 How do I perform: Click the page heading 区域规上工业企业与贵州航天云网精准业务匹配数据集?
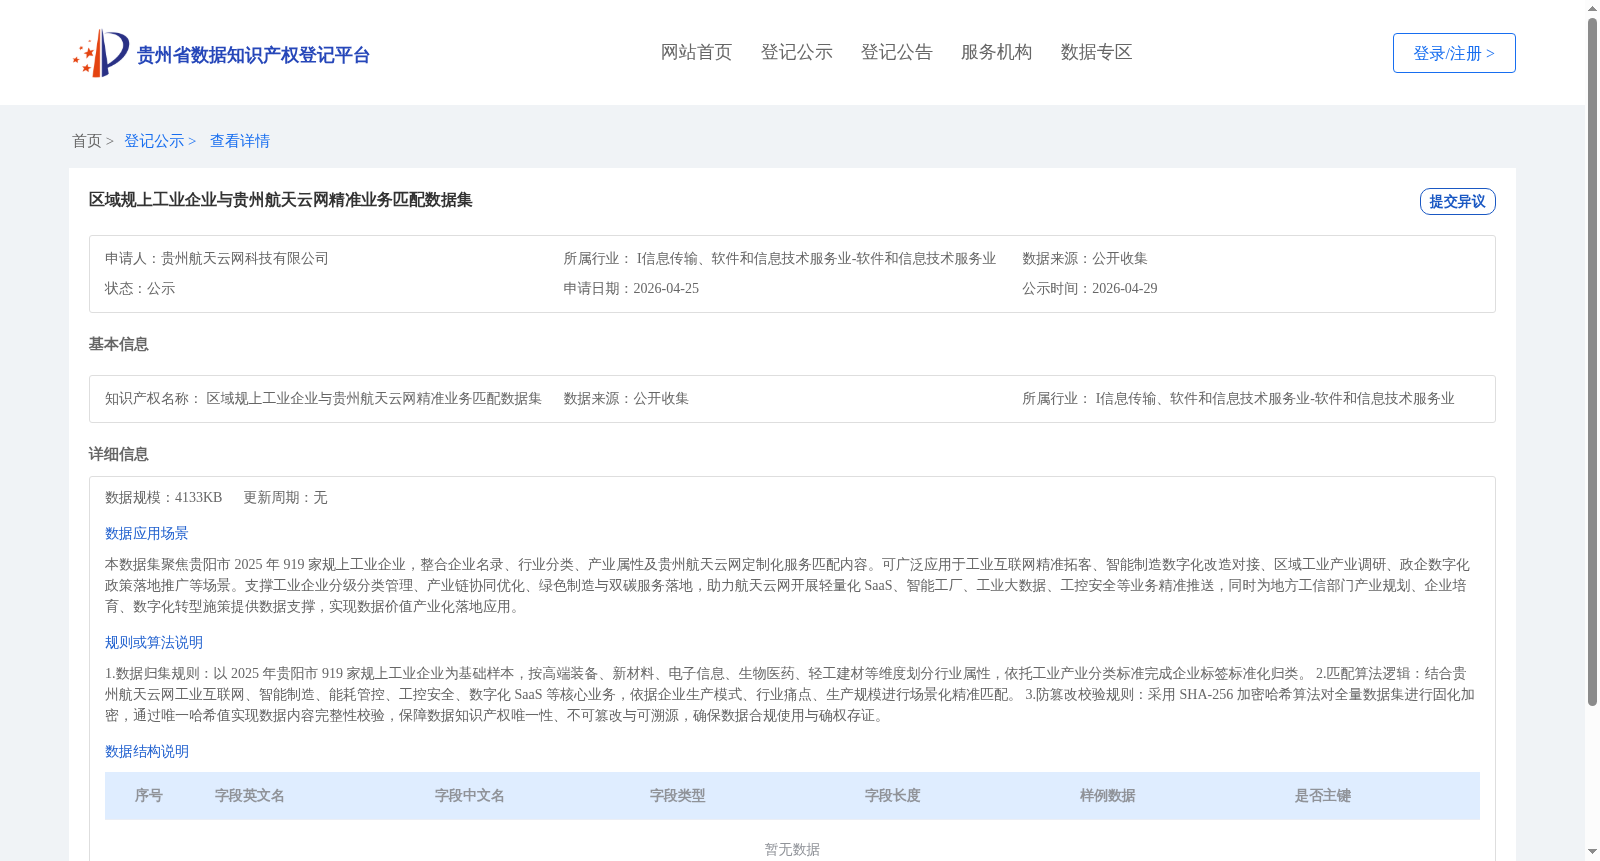coord(281,200)
